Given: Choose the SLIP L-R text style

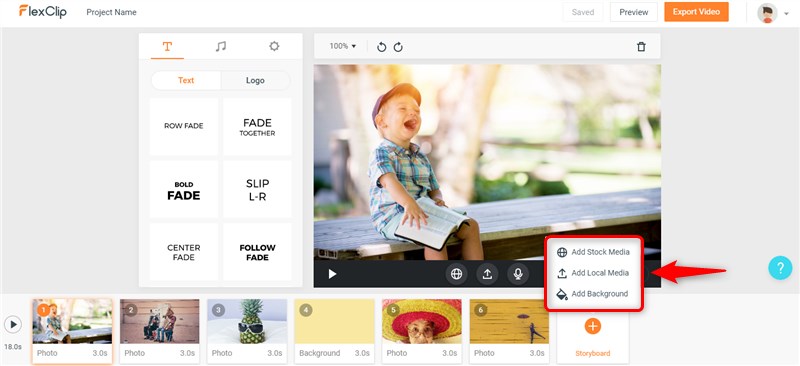Looking at the screenshot, I should tap(257, 189).
